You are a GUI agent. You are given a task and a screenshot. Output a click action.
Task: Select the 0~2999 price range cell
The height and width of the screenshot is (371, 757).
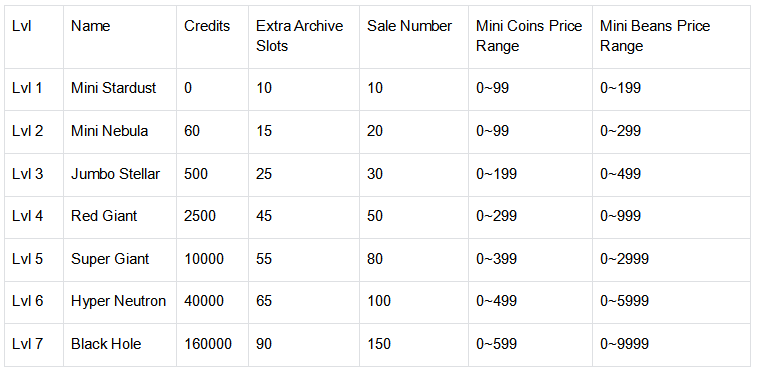click(624, 259)
